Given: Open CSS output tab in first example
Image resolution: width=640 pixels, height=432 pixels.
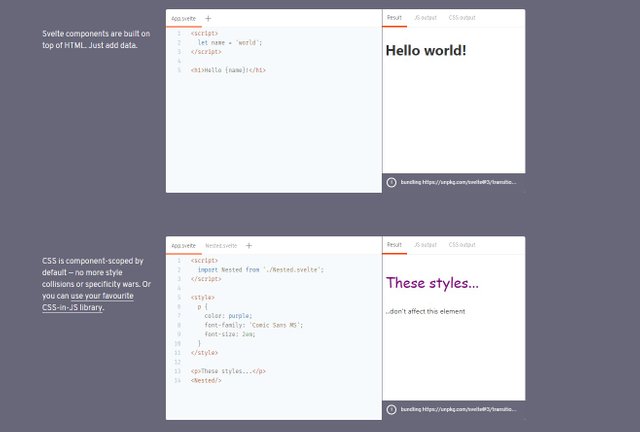Looking at the screenshot, I should click(462, 18).
